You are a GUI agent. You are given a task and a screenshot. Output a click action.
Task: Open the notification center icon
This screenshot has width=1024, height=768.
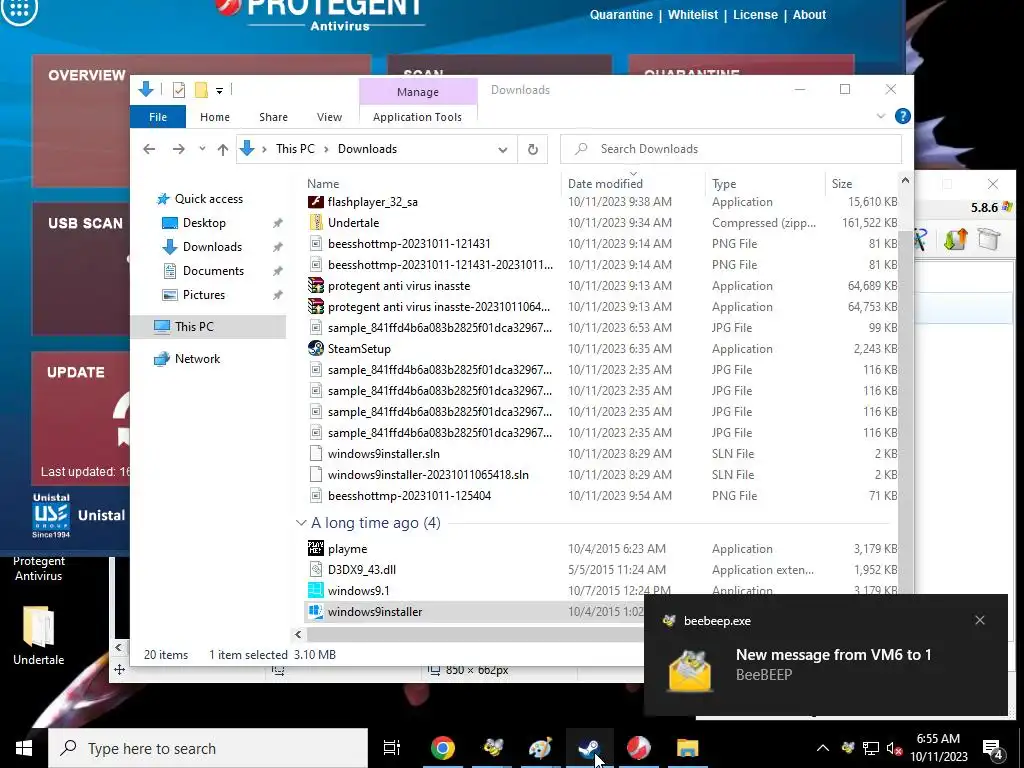(x=993, y=749)
